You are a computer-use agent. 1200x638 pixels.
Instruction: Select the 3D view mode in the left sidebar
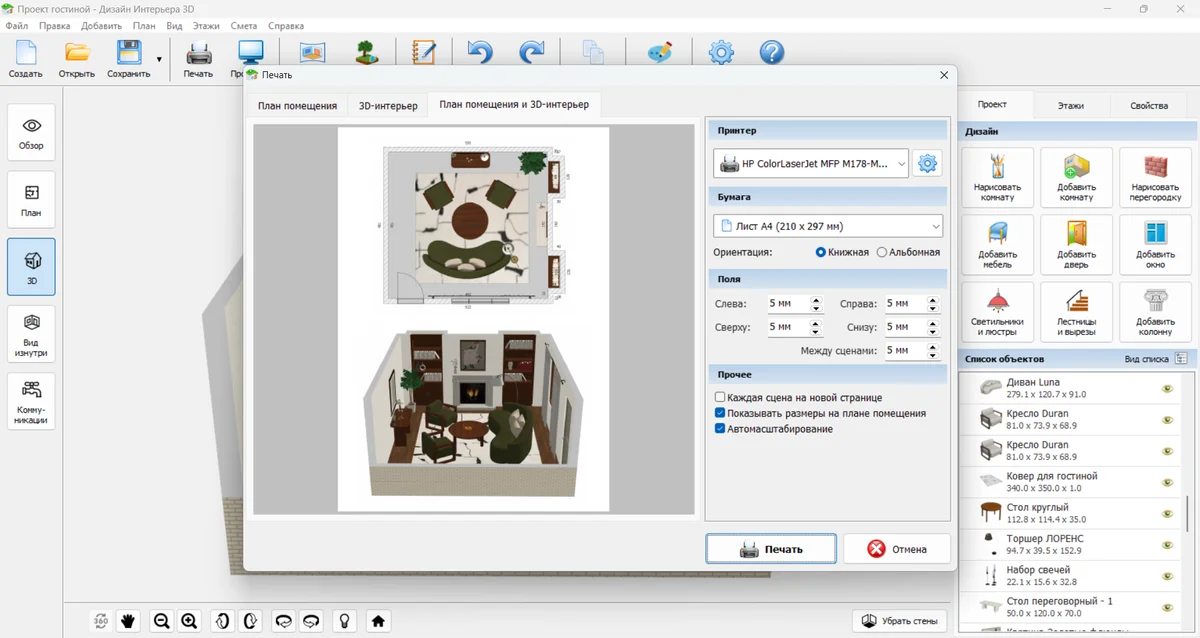[31, 267]
